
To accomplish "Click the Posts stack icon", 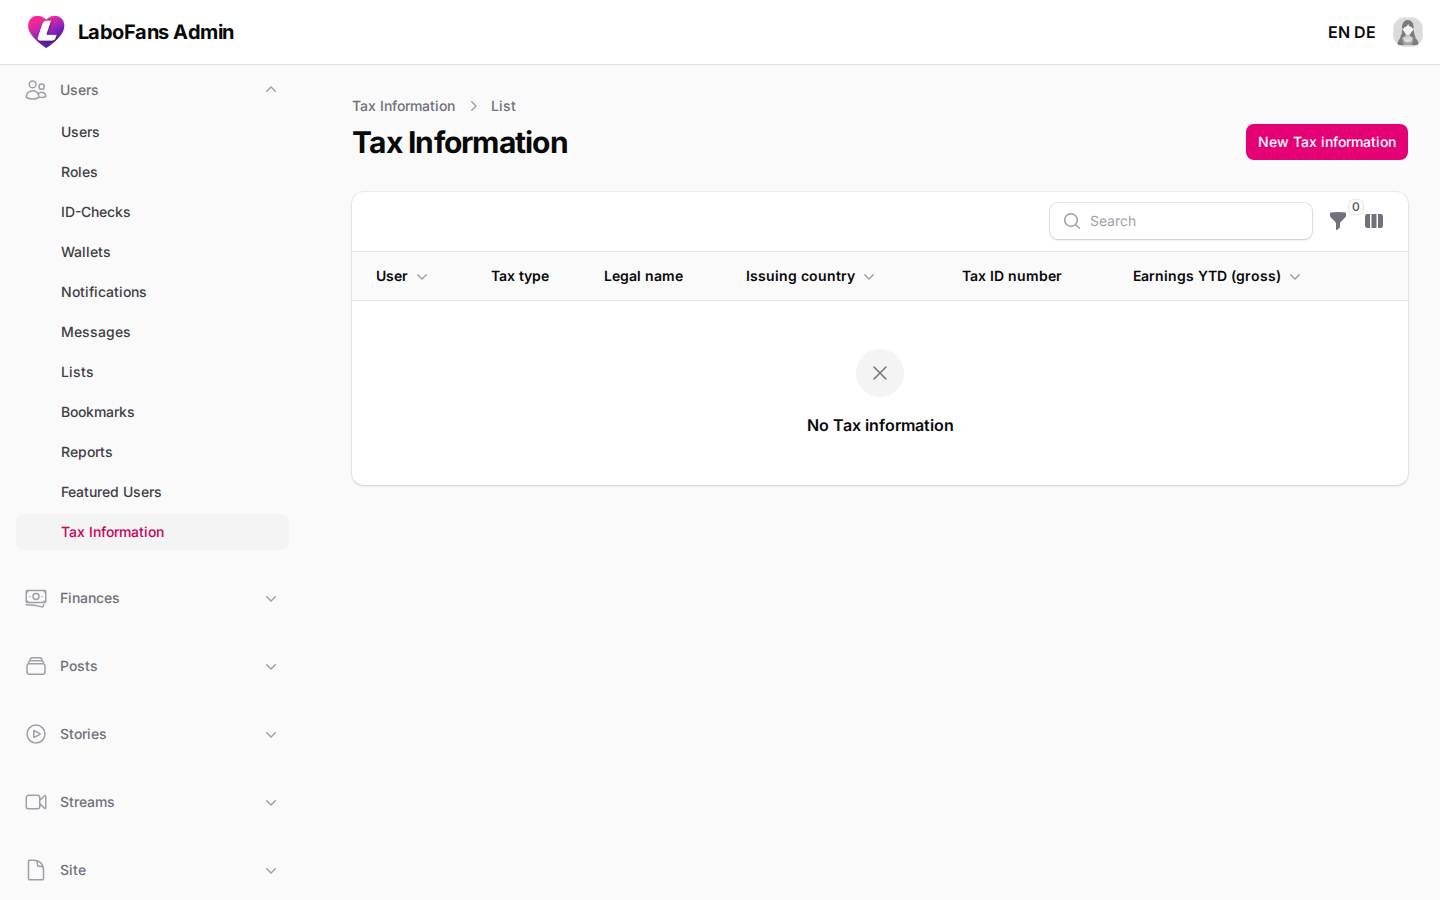I will point(36,666).
